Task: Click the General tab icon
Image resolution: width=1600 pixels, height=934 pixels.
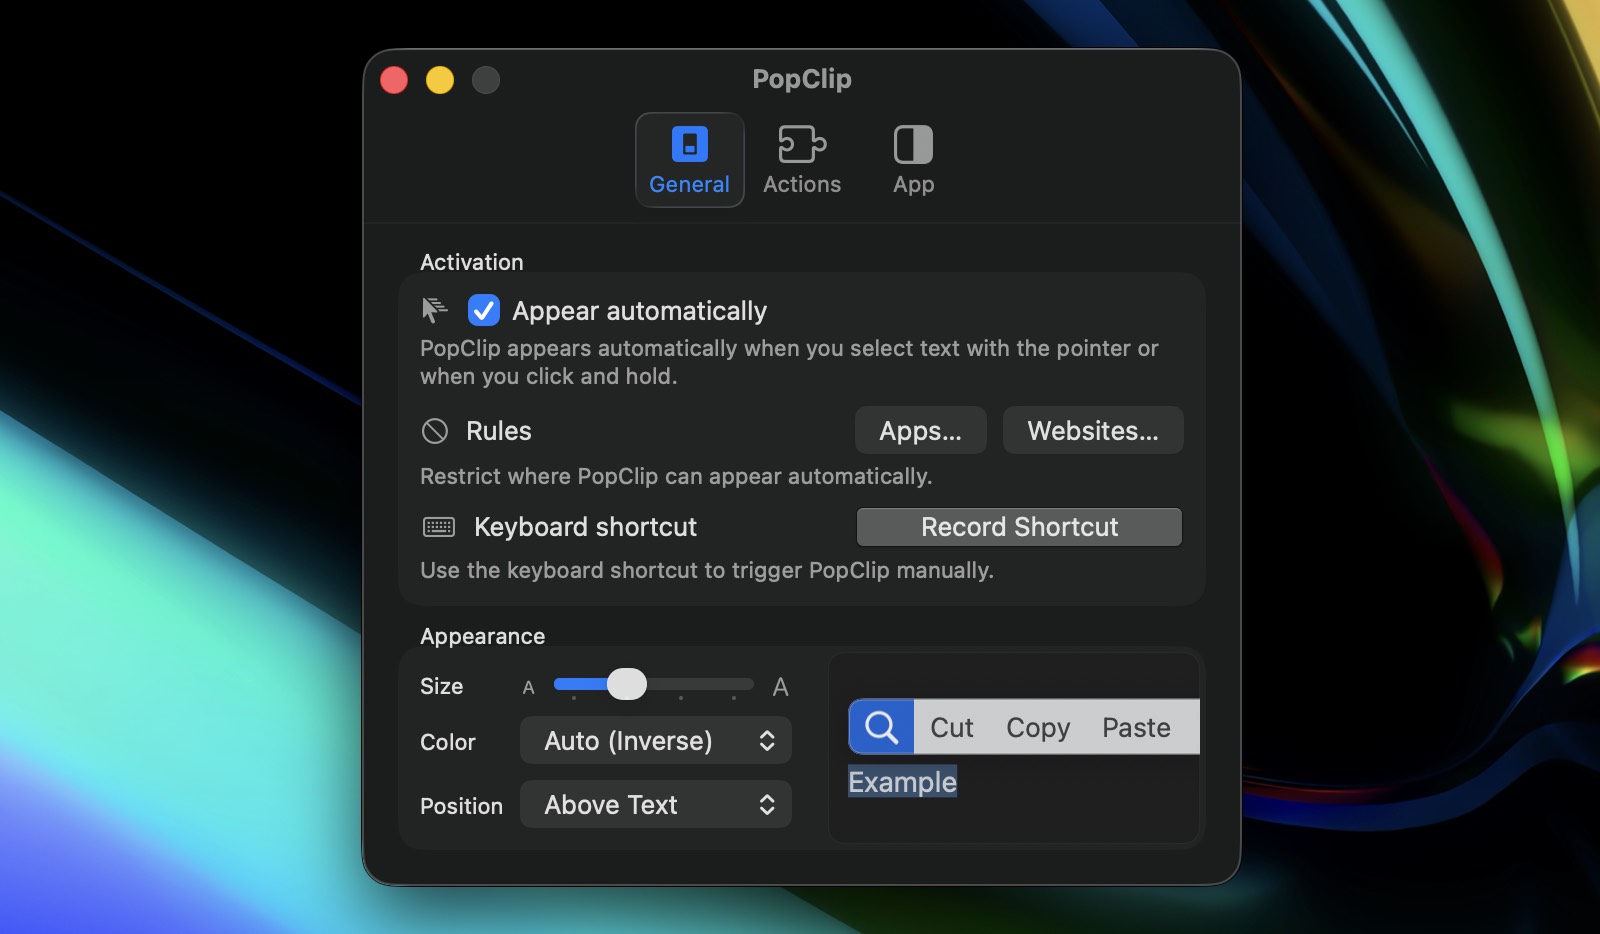Action: click(689, 145)
